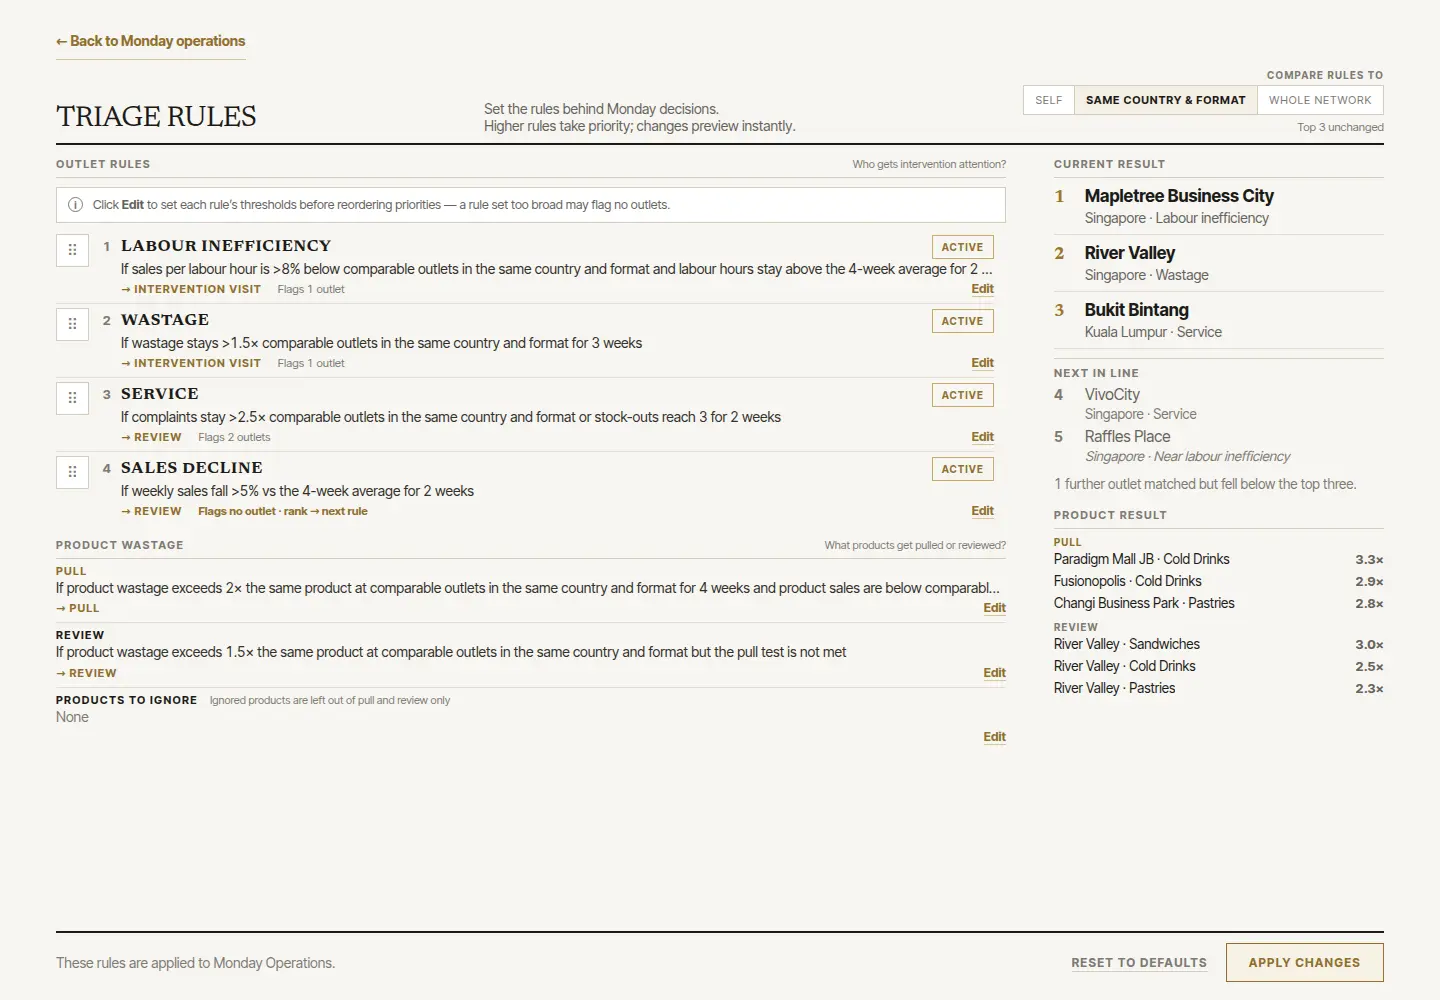Click River Valley Pastries review row
This screenshot has height=1000, width=1440.
1218,689
